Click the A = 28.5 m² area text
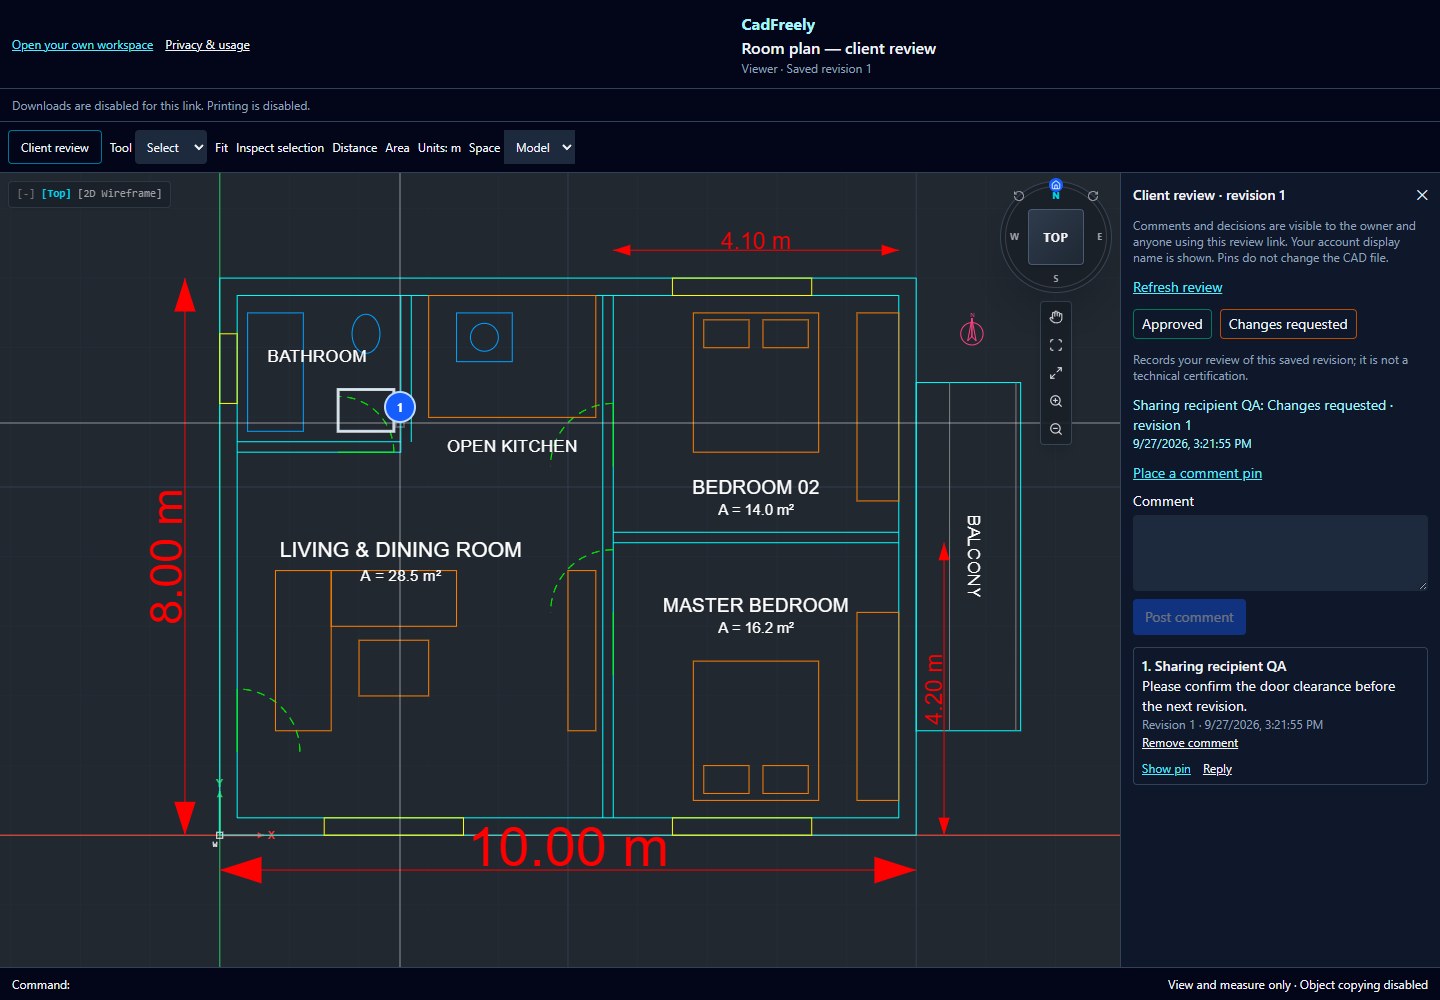 (x=400, y=576)
